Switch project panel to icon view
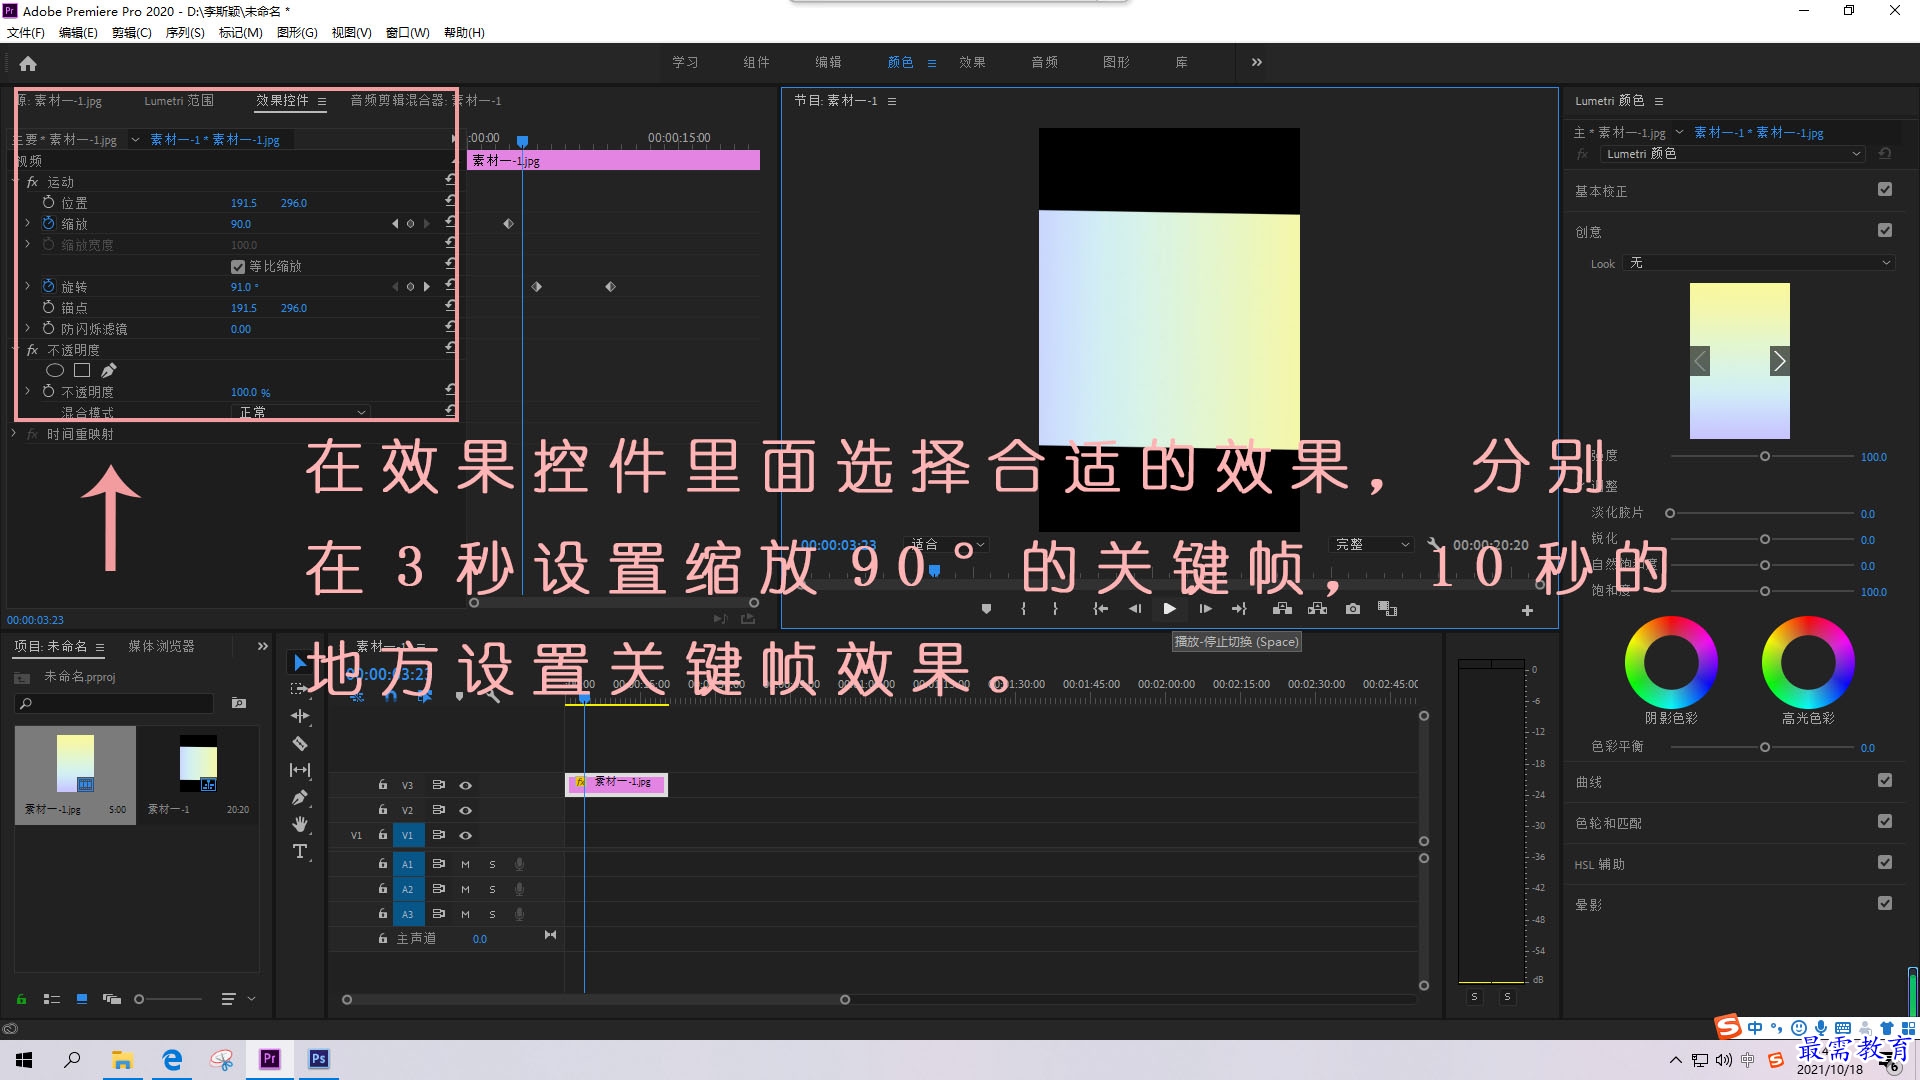 coord(82,999)
